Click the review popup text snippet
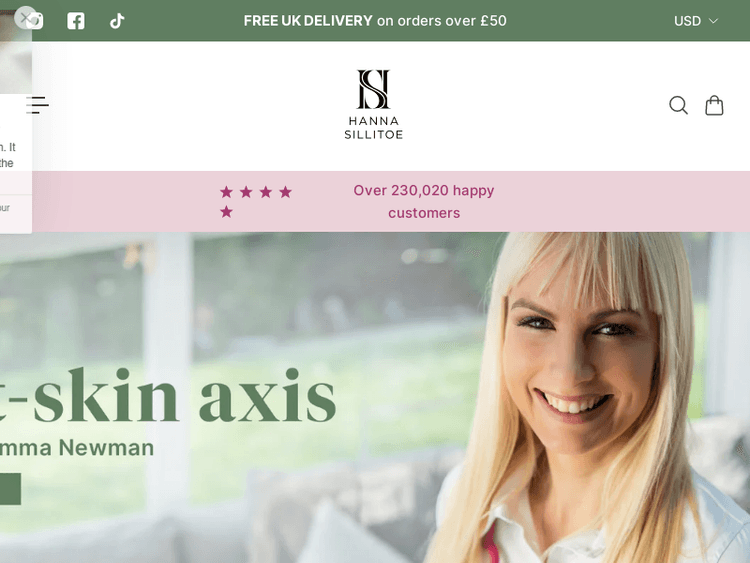This screenshot has height=563, width=750. click(x=8, y=155)
